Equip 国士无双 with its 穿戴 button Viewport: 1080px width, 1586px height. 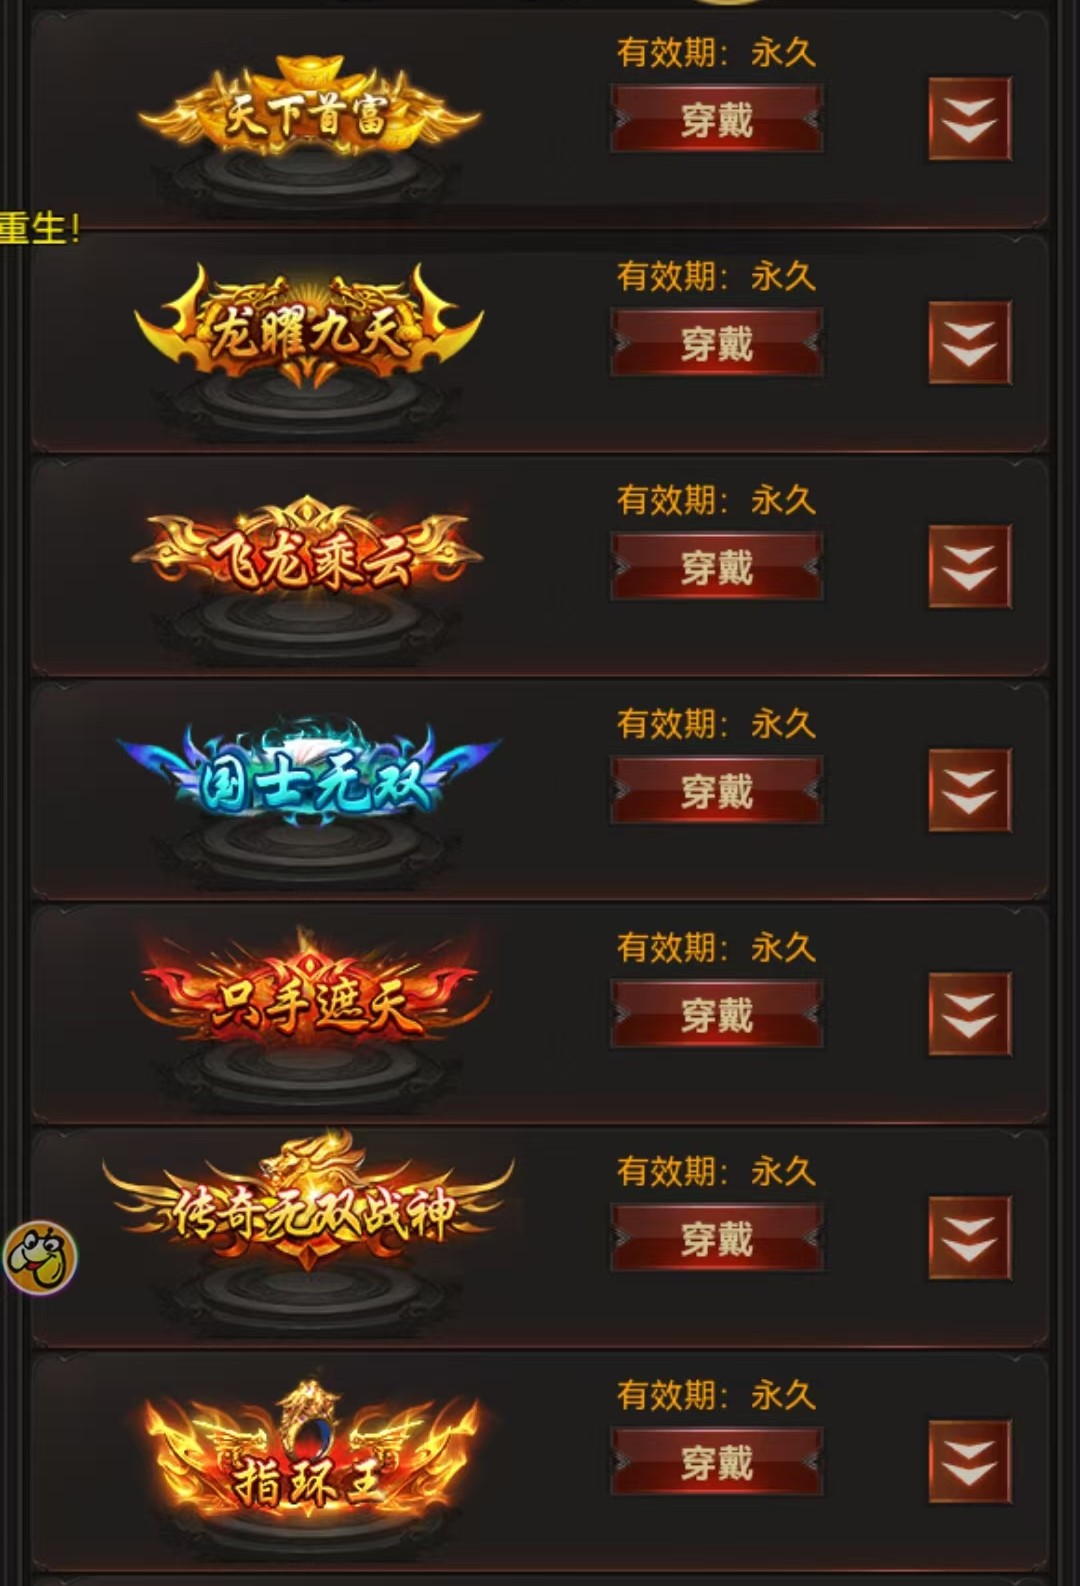click(x=716, y=790)
